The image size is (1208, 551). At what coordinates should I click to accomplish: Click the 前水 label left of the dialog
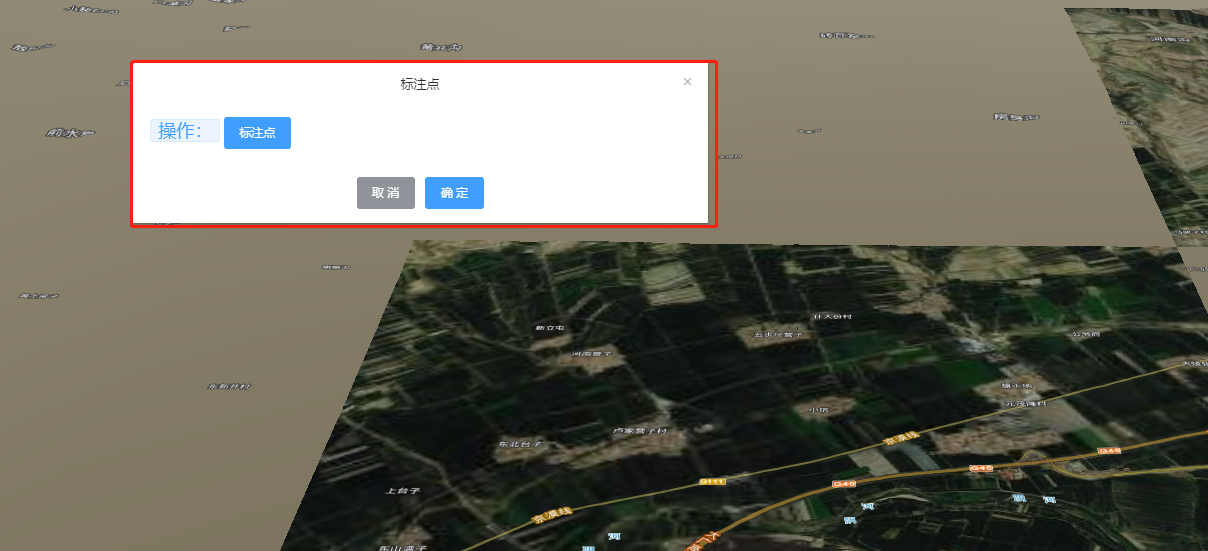pos(68,132)
